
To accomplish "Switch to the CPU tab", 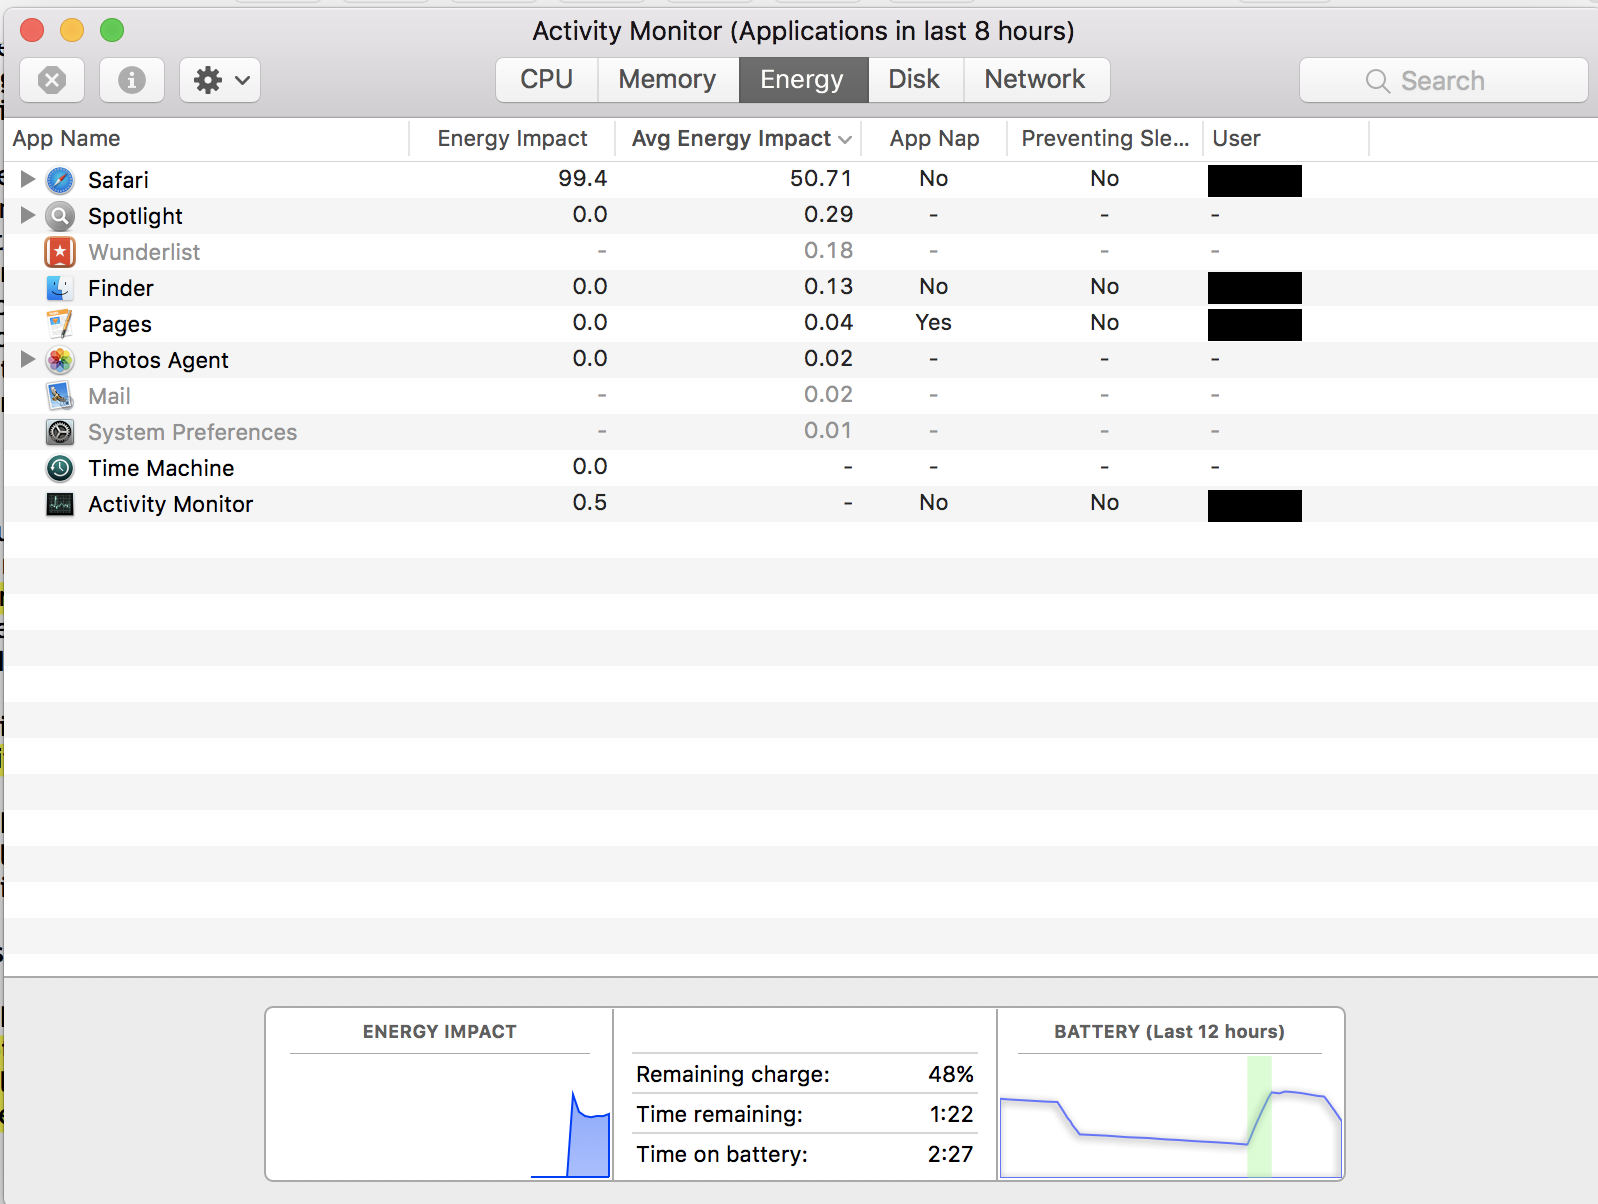I will (547, 80).
